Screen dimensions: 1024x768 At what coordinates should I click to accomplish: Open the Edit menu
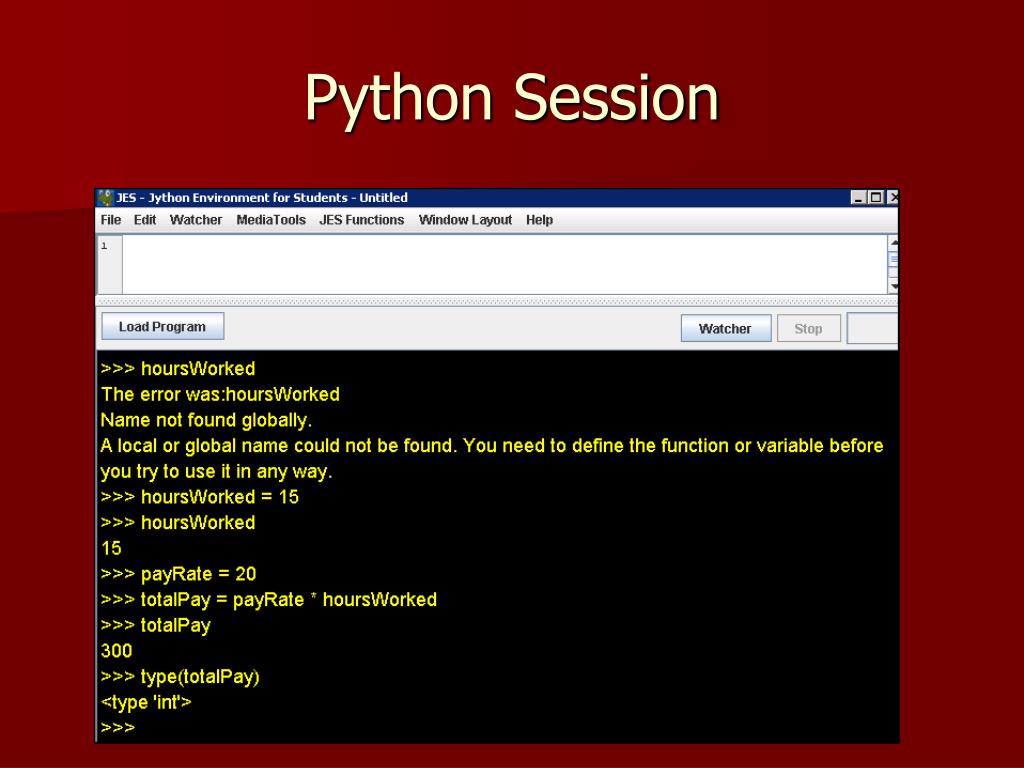pyautogui.click(x=144, y=220)
